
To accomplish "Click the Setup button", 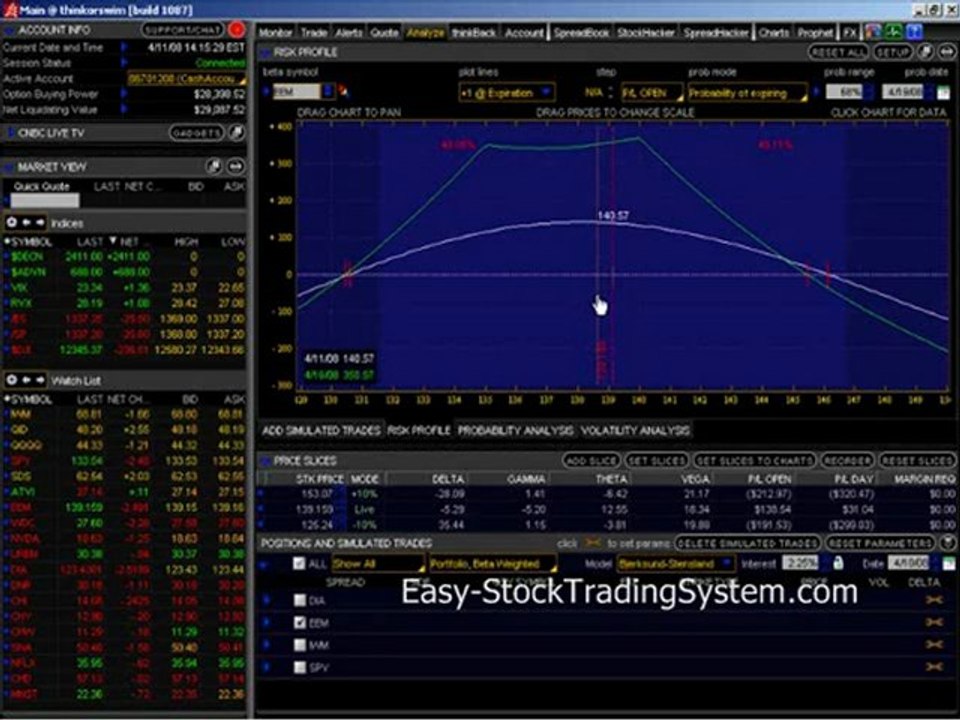I will [x=893, y=52].
